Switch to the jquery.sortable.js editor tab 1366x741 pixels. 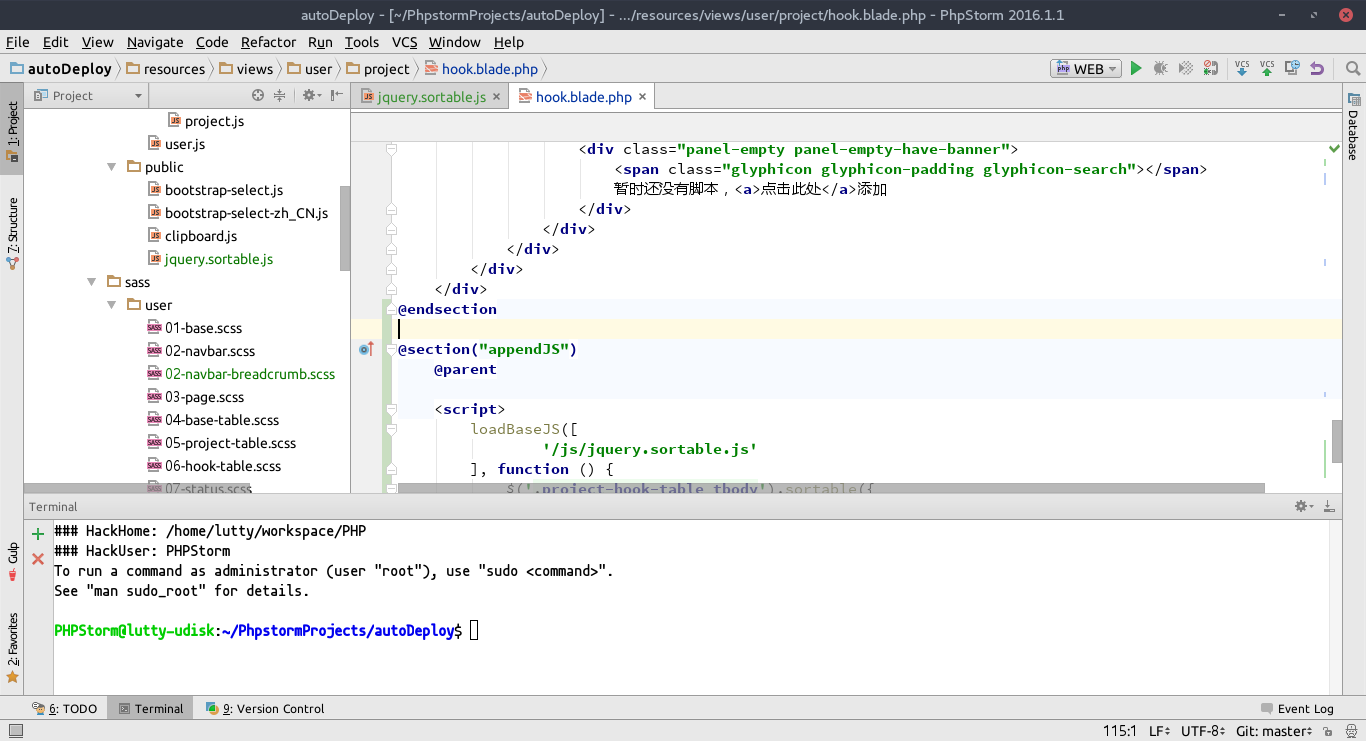pos(428,96)
